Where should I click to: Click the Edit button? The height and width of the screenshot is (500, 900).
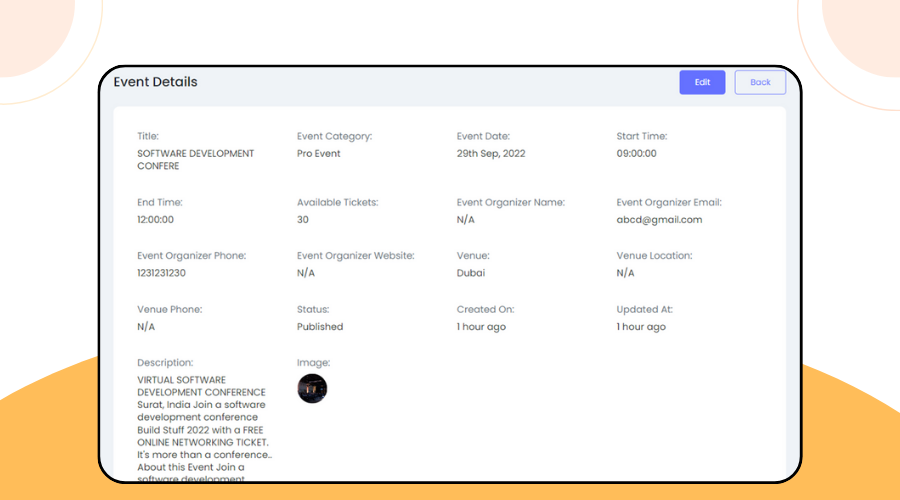(x=702, y=82)
